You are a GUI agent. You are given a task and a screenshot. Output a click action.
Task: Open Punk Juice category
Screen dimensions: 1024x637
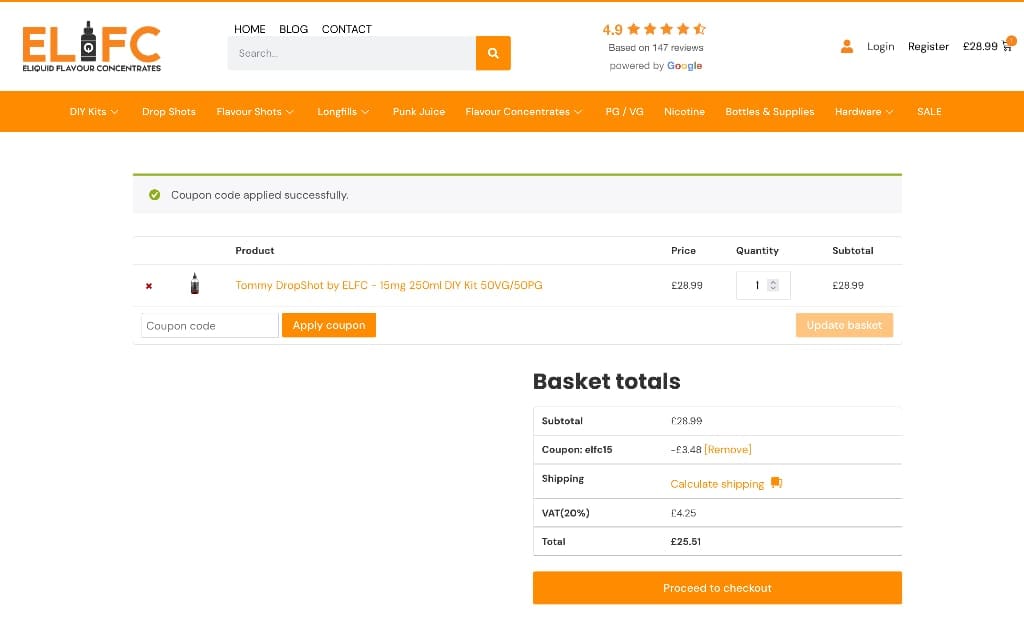point(419,112)
